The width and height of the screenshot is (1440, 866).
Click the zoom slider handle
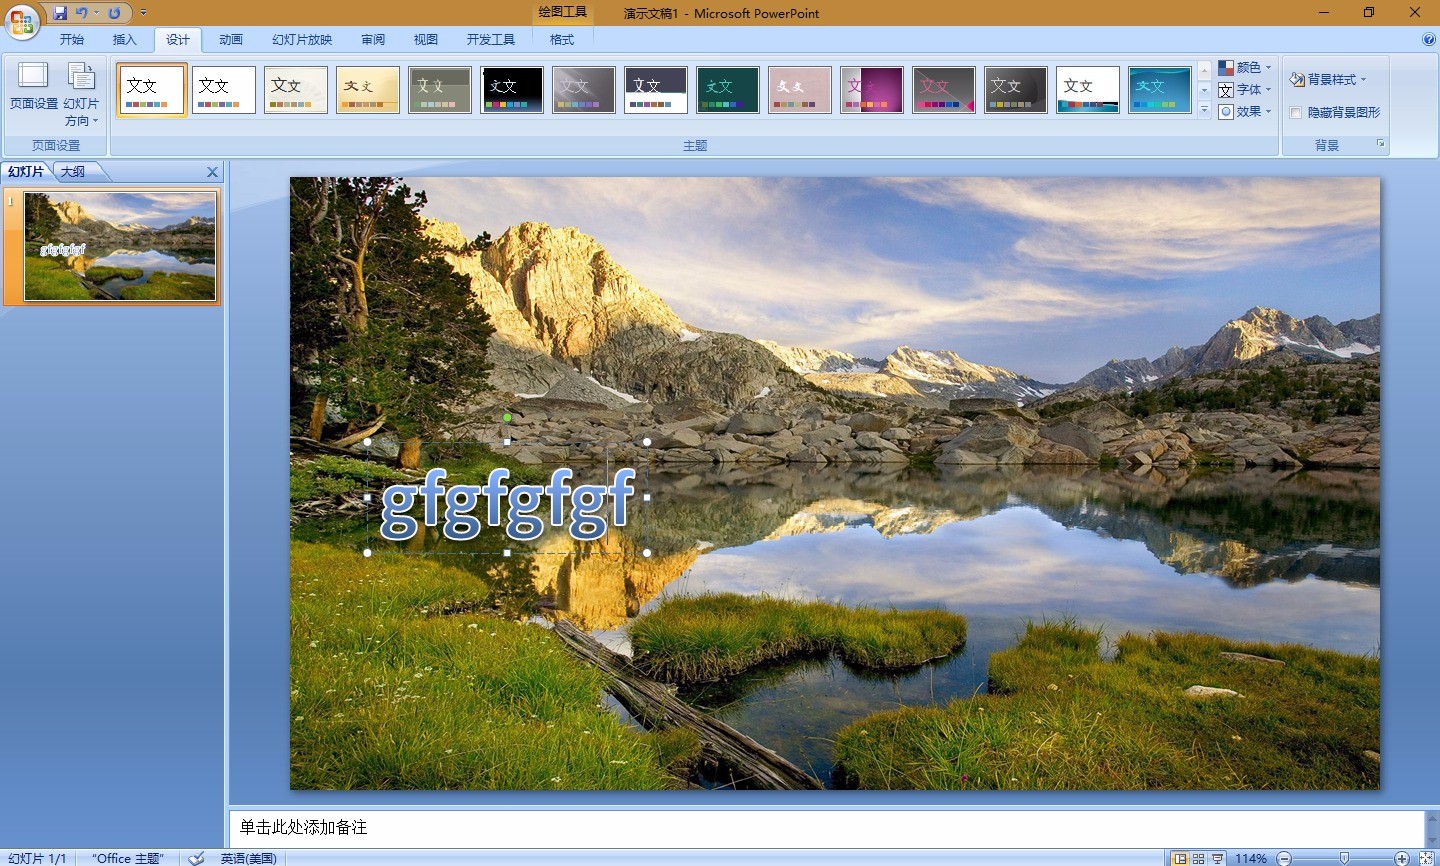coord(1344,858)
